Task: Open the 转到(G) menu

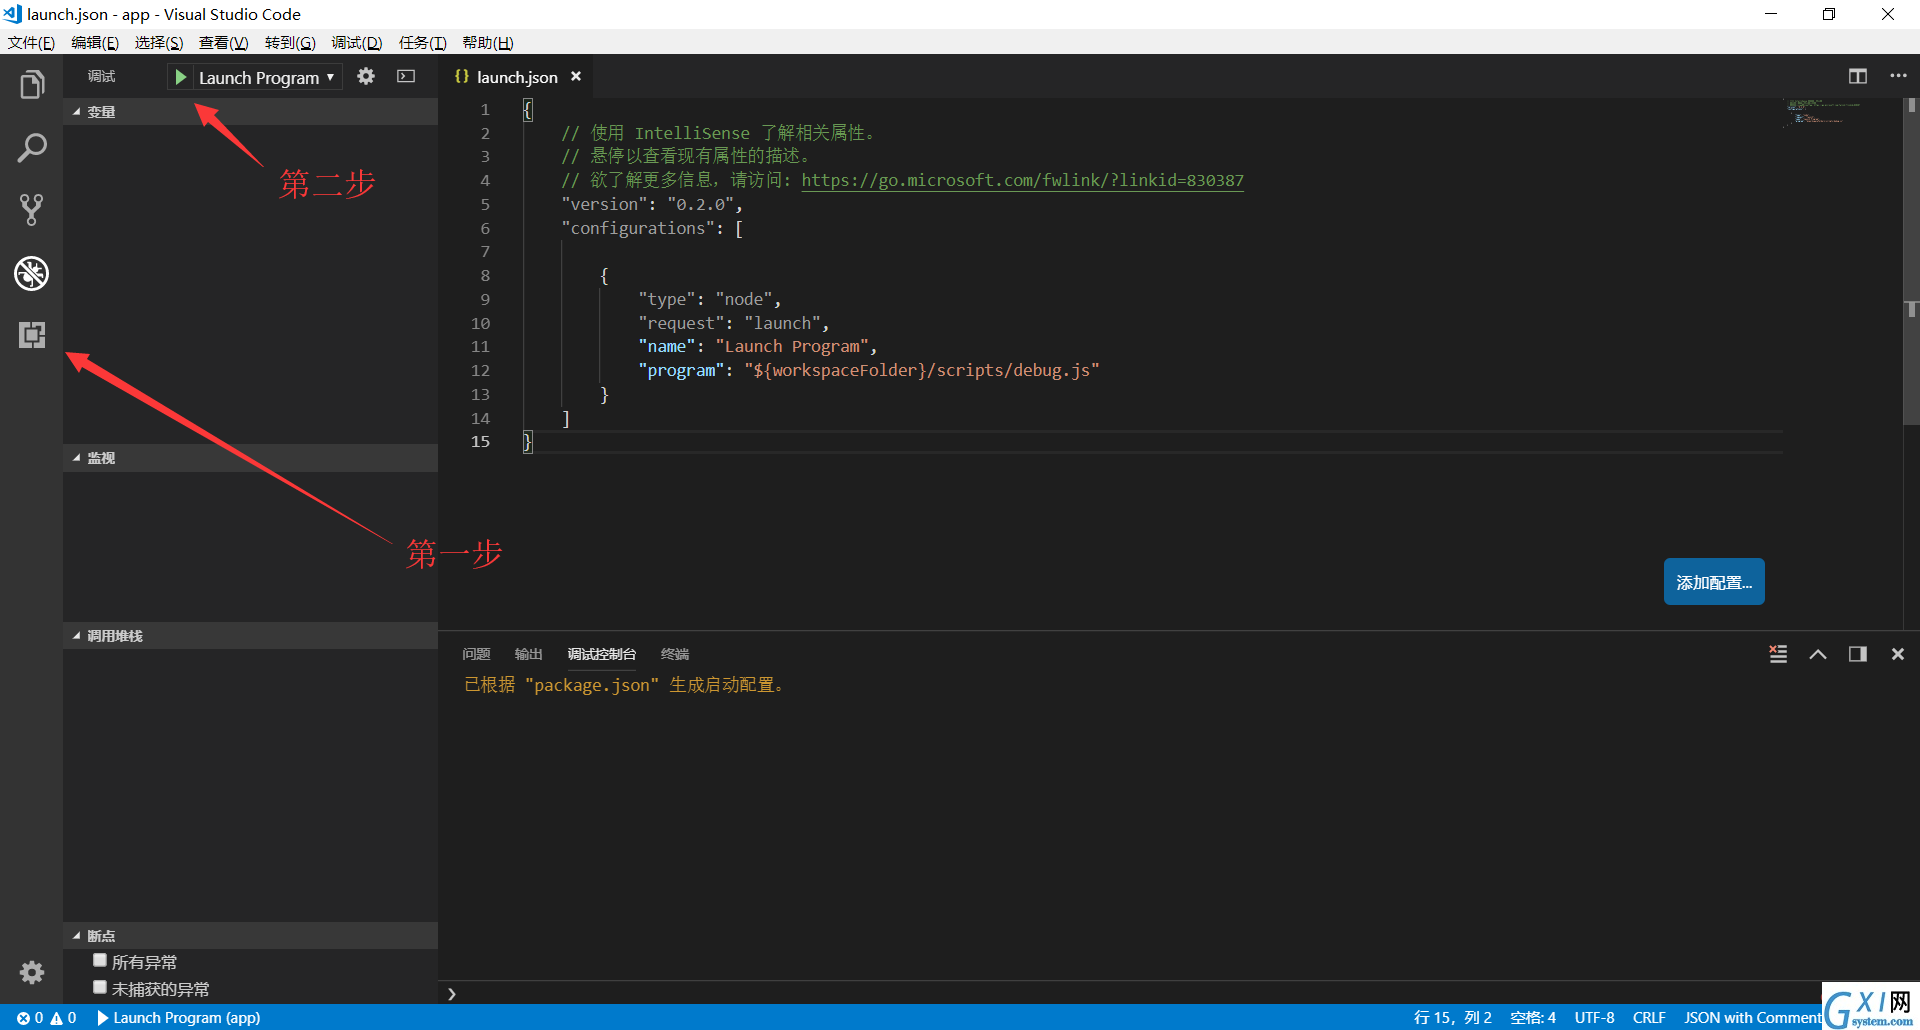Action: [290, 43]
